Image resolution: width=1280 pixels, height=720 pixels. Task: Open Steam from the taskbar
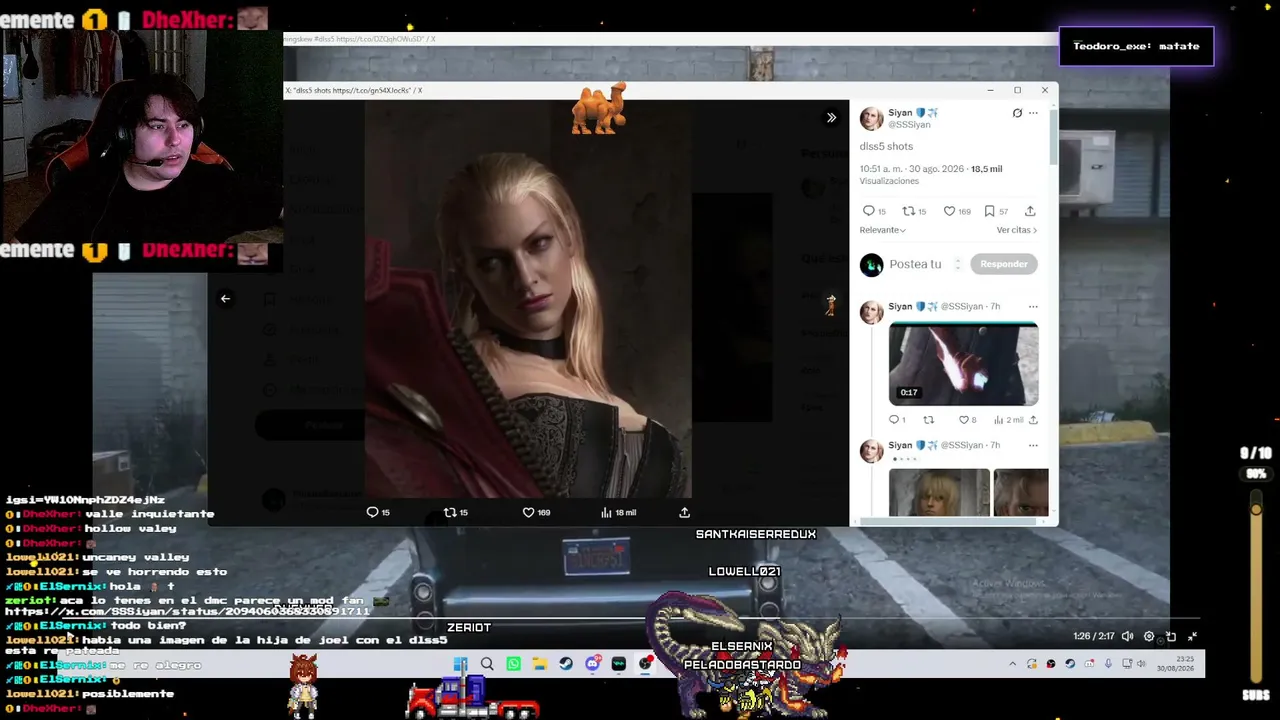[x=566, y=664]
